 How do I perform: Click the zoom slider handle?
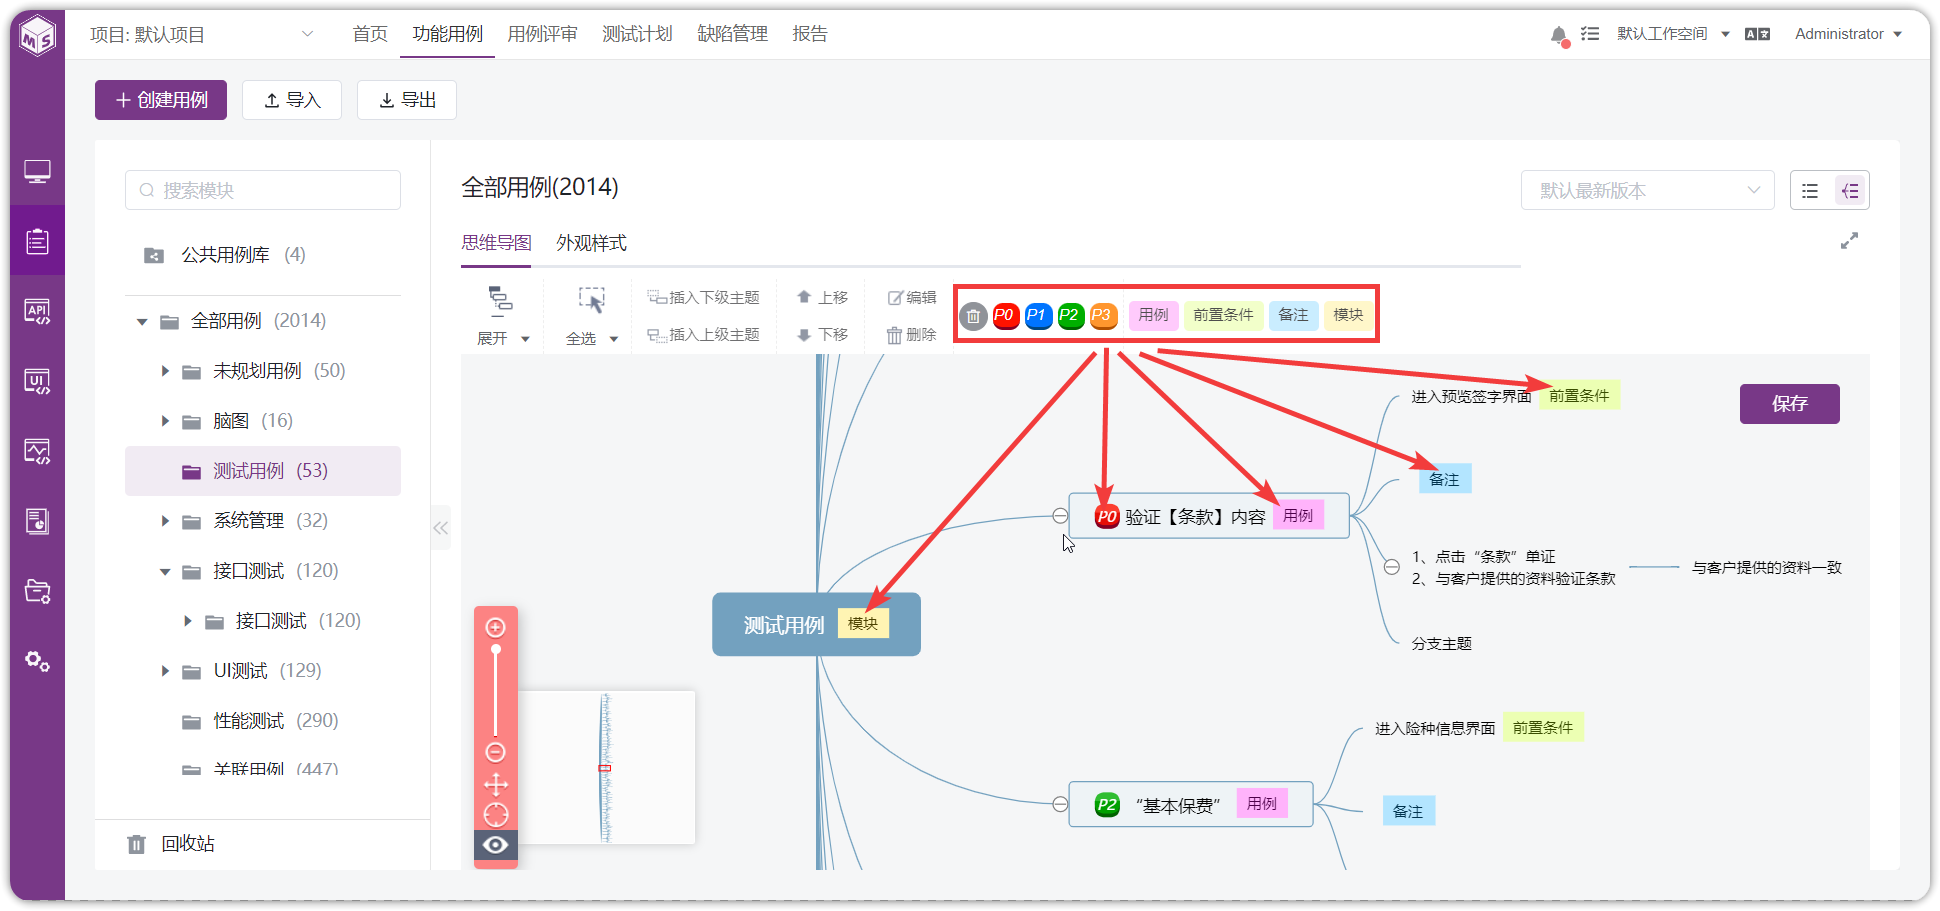pyautogui.click(x=495, y=650)
